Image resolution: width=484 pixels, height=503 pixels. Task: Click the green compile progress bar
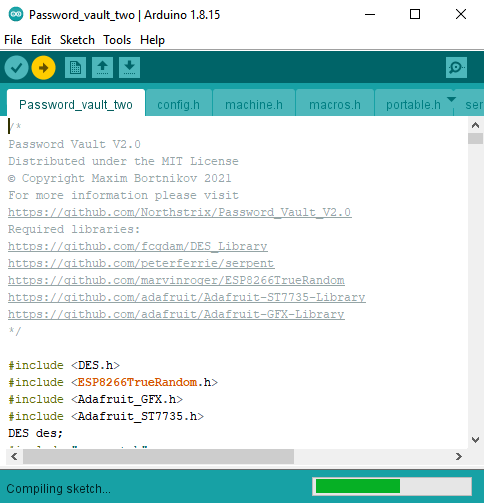coord(358,486)
